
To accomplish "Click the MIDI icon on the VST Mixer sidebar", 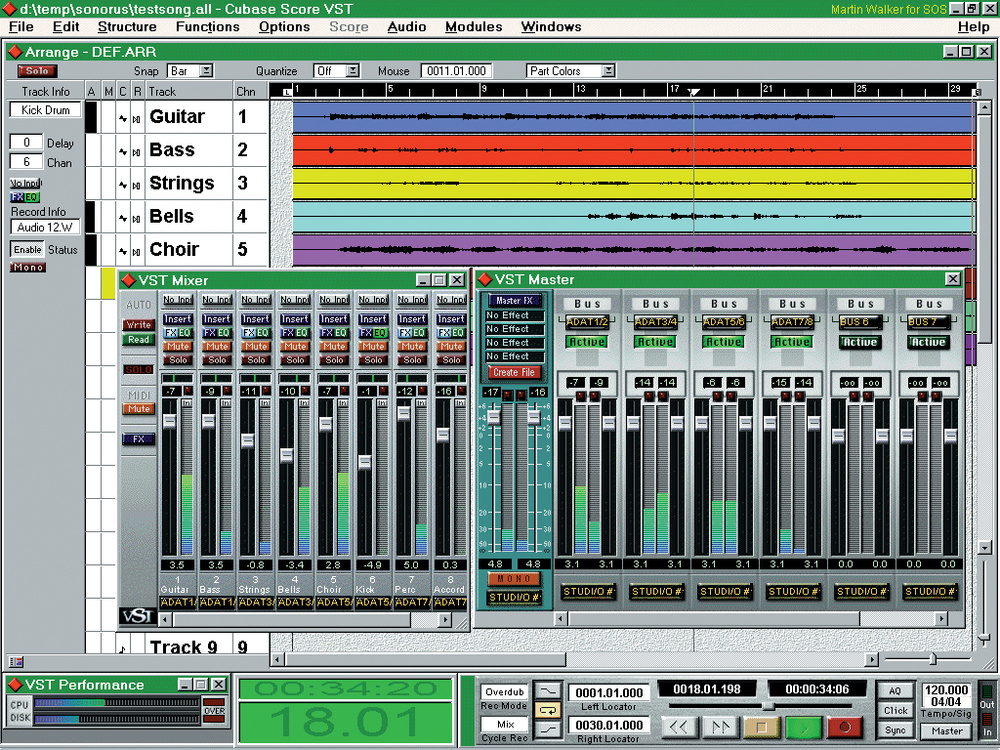I will click(x=138, y=395).
